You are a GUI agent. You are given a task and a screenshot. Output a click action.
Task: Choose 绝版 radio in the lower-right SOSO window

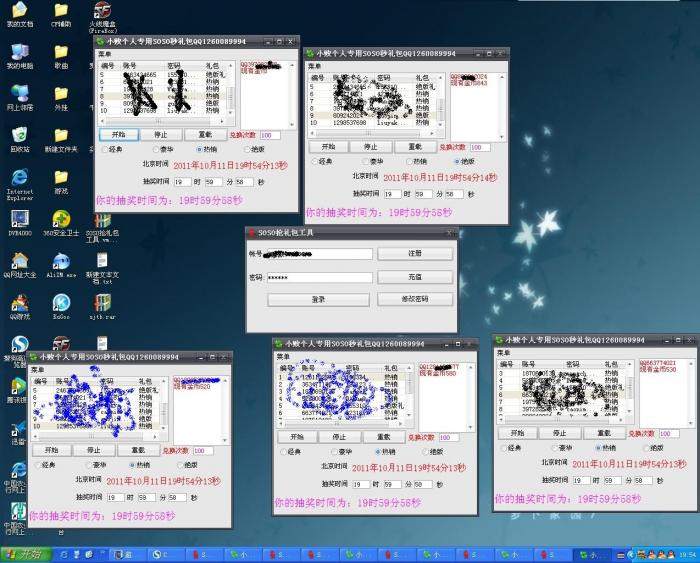pyautogui.click(x=646, y=448)
